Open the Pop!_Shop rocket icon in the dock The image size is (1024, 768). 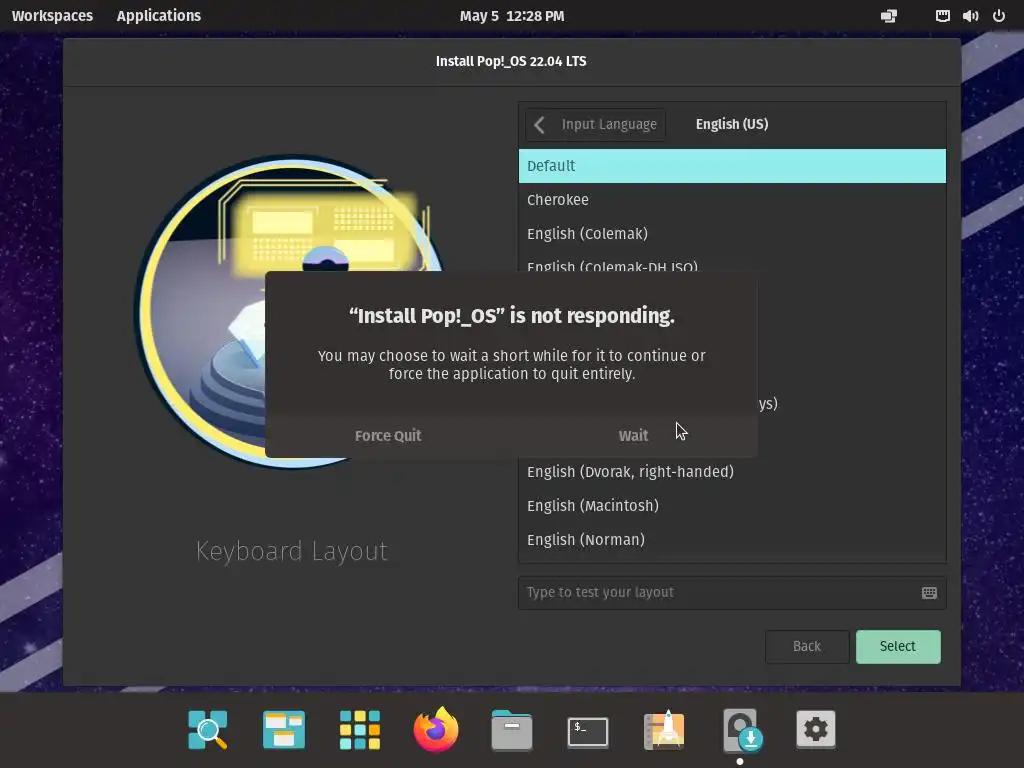tap(664, 729)
